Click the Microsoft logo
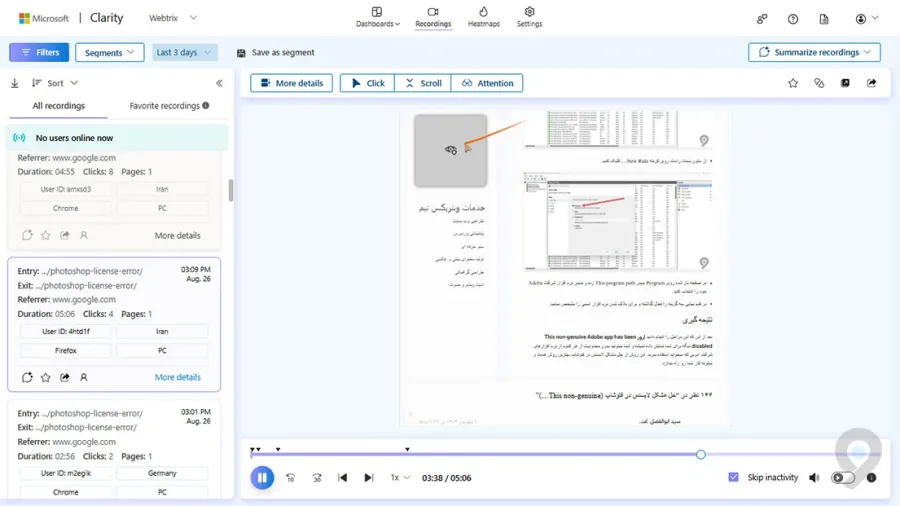Viewport: 900px width, 506px height. click(44, 18)
